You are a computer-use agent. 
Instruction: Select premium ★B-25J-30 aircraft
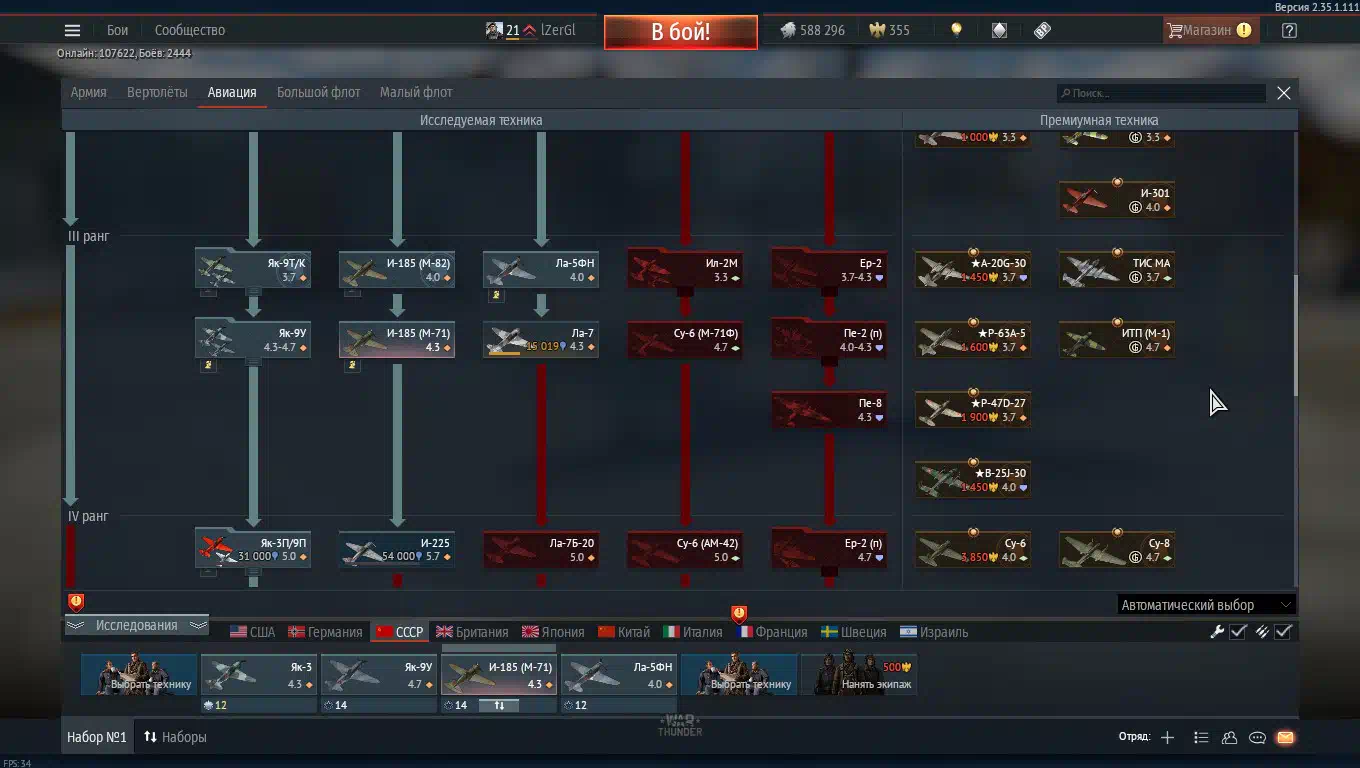point(973,480)
